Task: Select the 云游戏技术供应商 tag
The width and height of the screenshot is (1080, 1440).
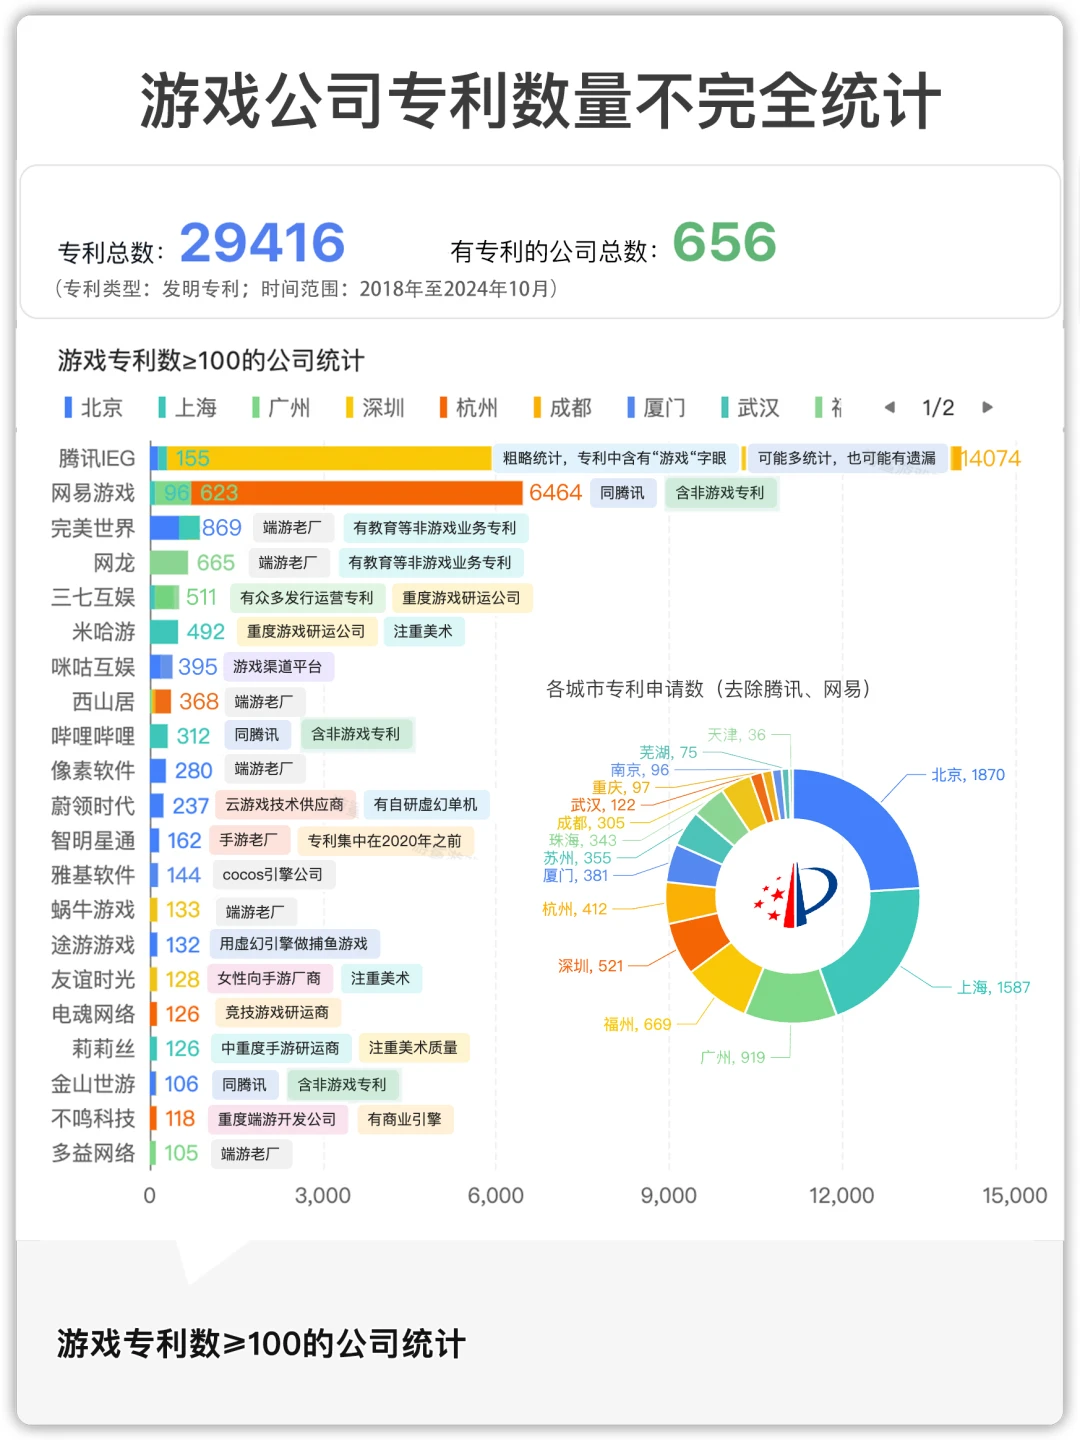Action: (285, 805)
